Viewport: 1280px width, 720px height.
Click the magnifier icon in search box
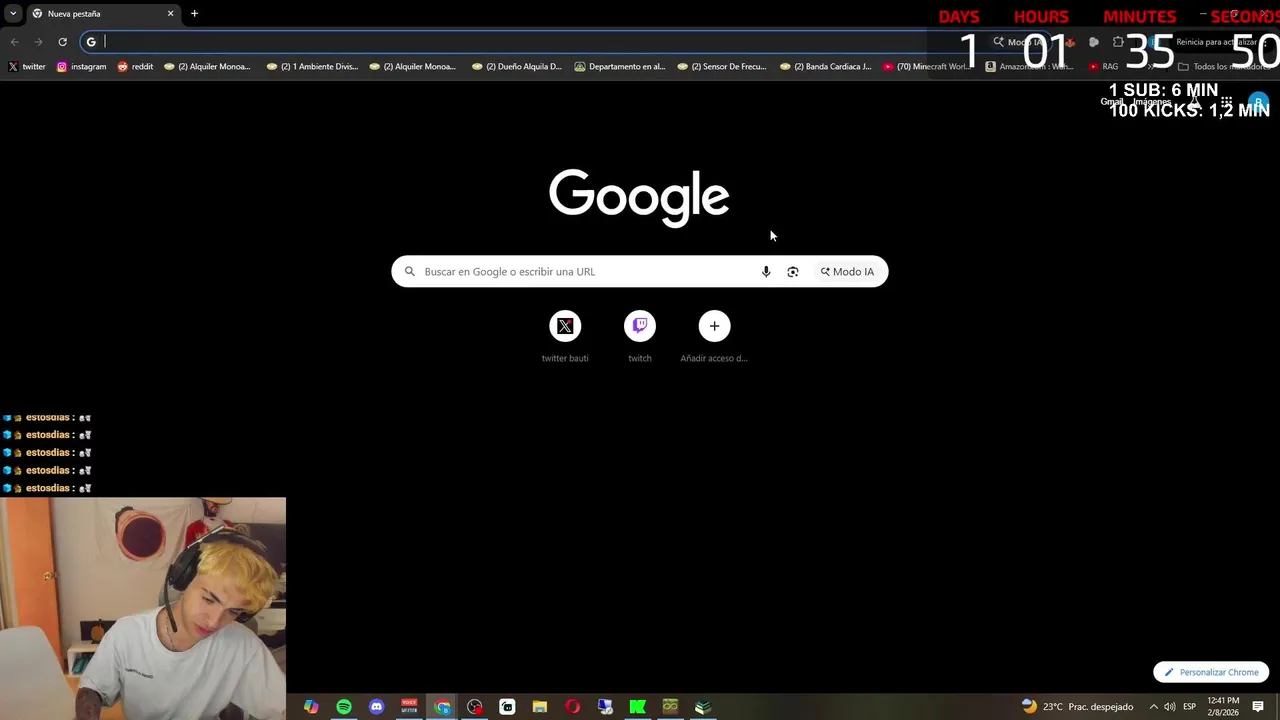(x=409, y=272)
